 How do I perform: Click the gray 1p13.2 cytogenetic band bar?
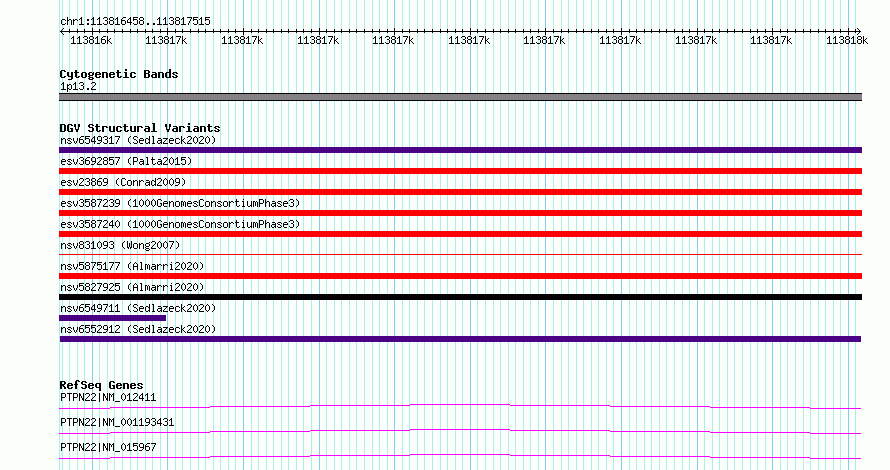pyautogui.click(x=460, y=97)
